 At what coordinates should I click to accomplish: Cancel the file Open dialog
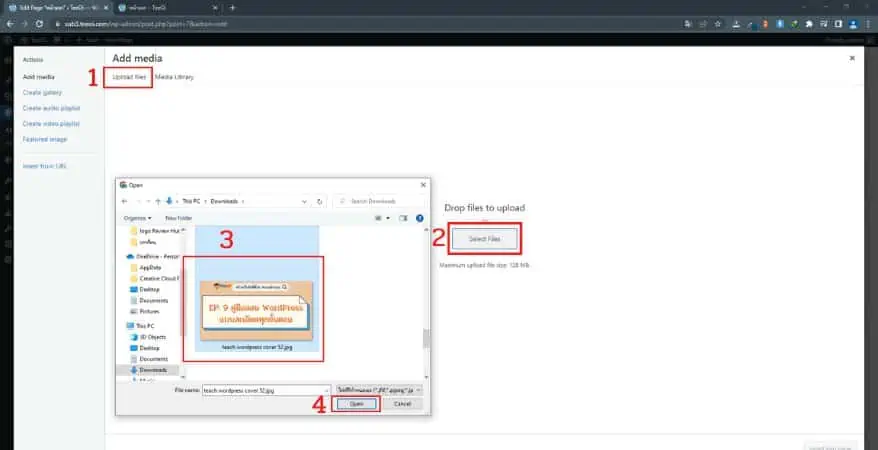[402, 404]
